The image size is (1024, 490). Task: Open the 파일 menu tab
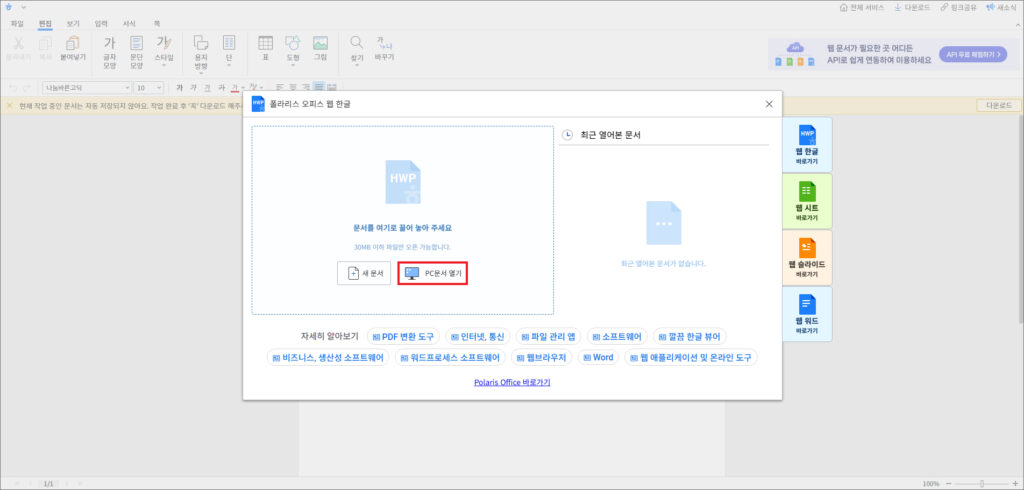coord(18,24)
